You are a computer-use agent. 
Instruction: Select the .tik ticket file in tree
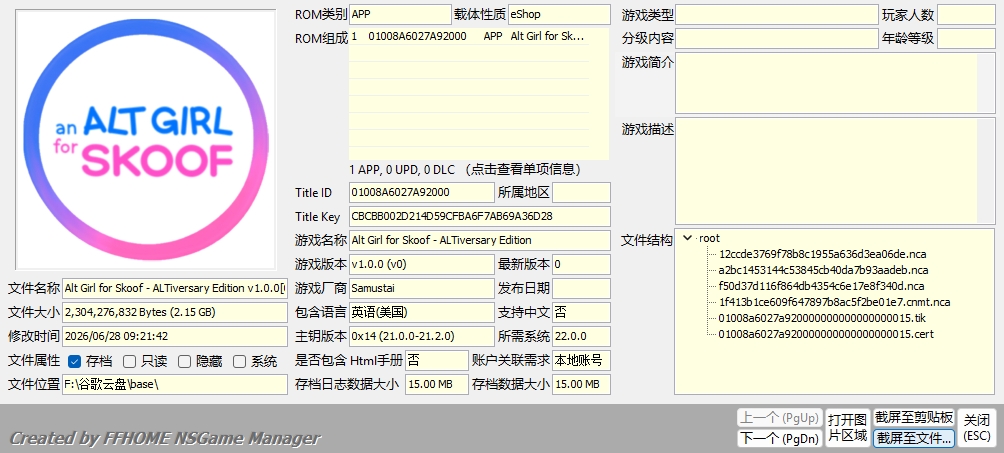[x=822, y=318]
